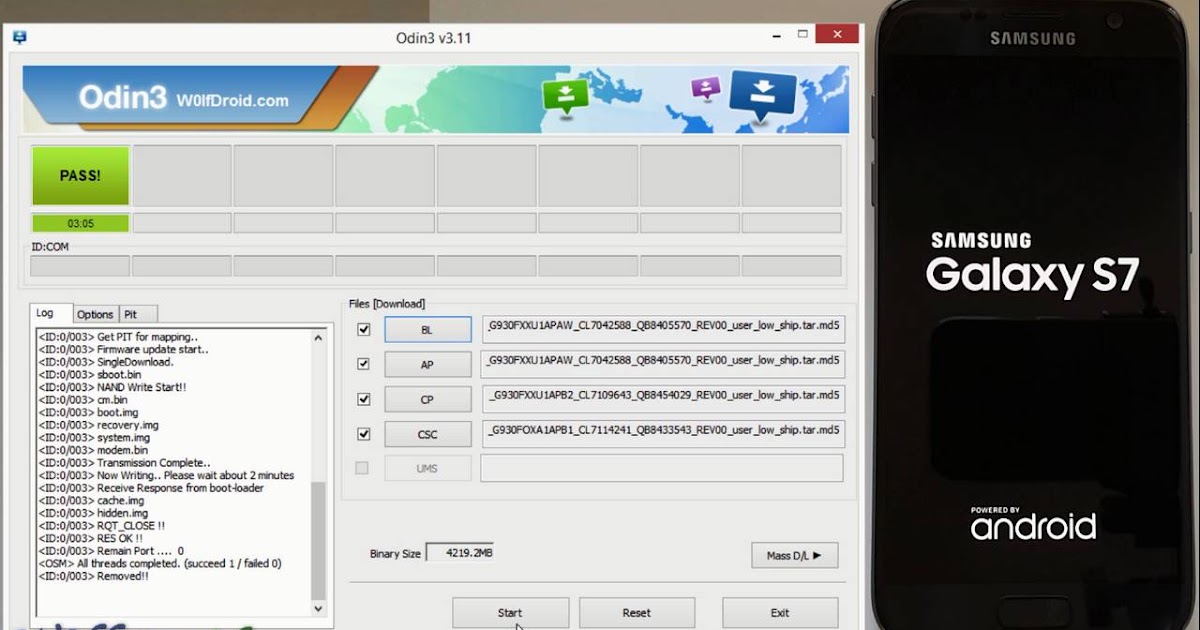Toggle the CP file checkbox

point(363,399)
